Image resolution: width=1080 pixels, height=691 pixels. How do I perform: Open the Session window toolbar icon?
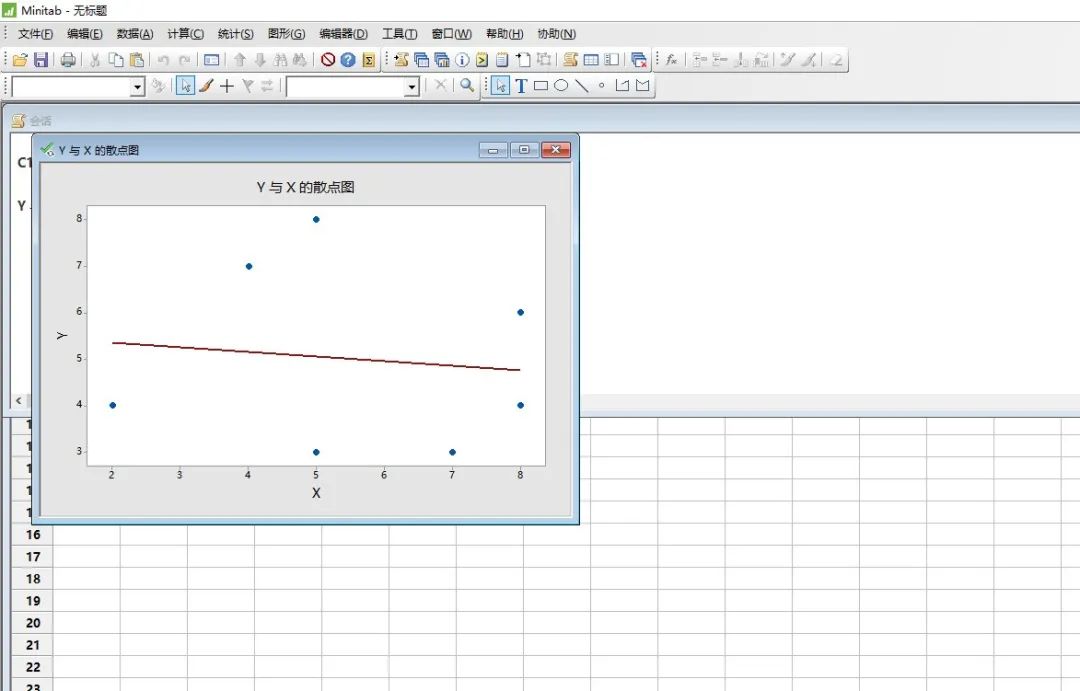[x=570, y=60]
